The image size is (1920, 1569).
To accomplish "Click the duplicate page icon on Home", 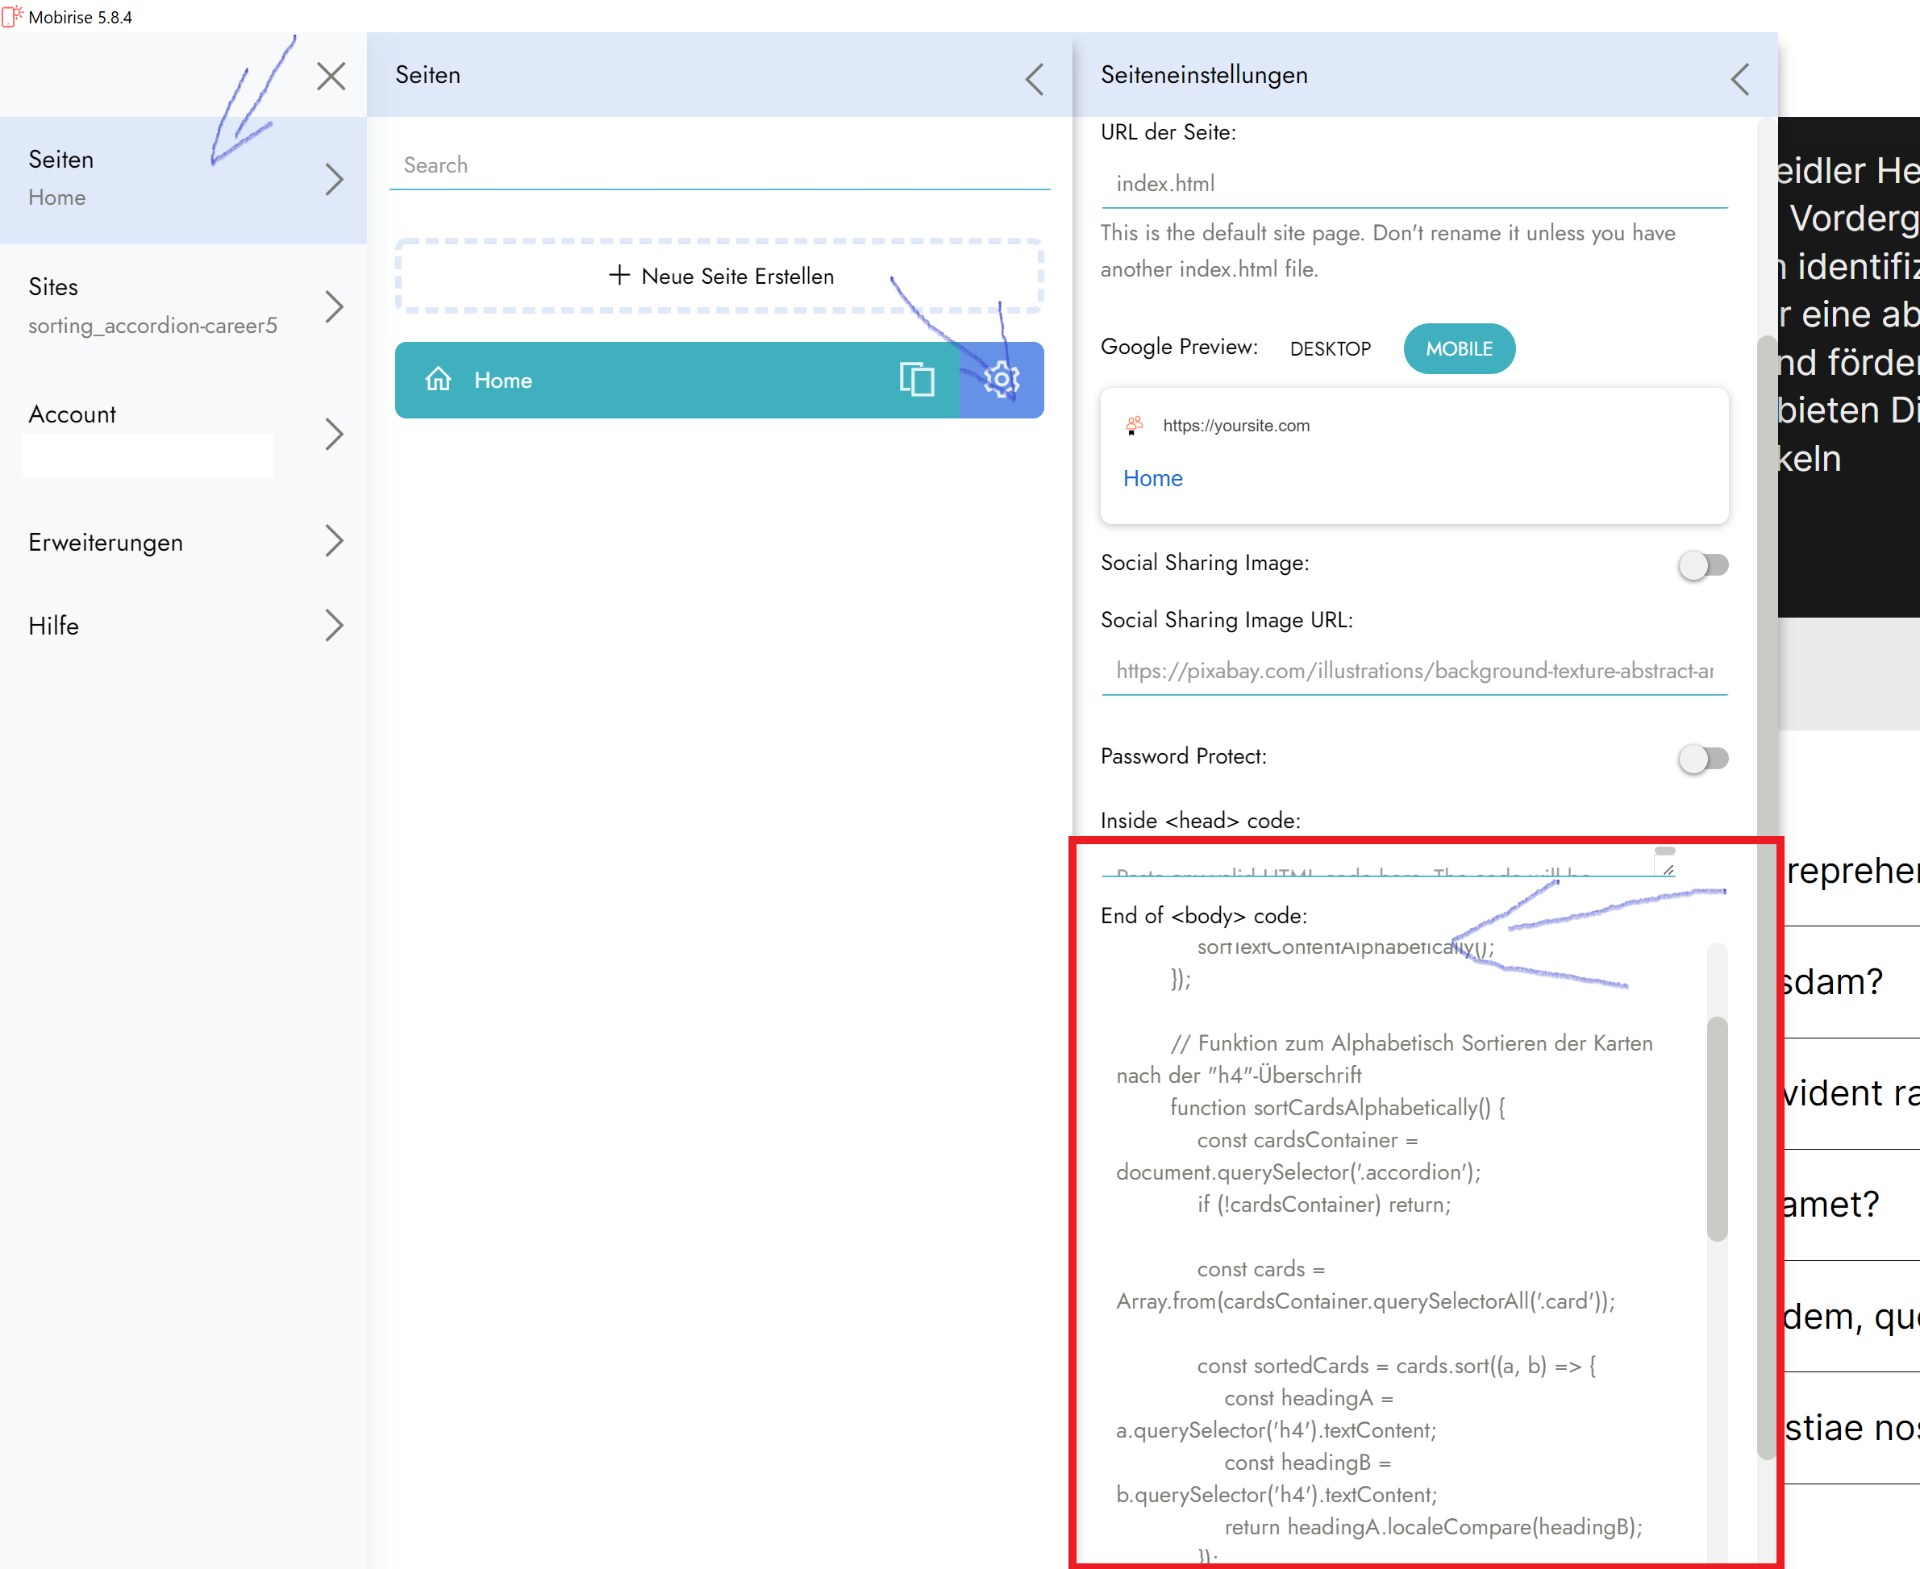I will pyautogui.click(x=916, y=380).
